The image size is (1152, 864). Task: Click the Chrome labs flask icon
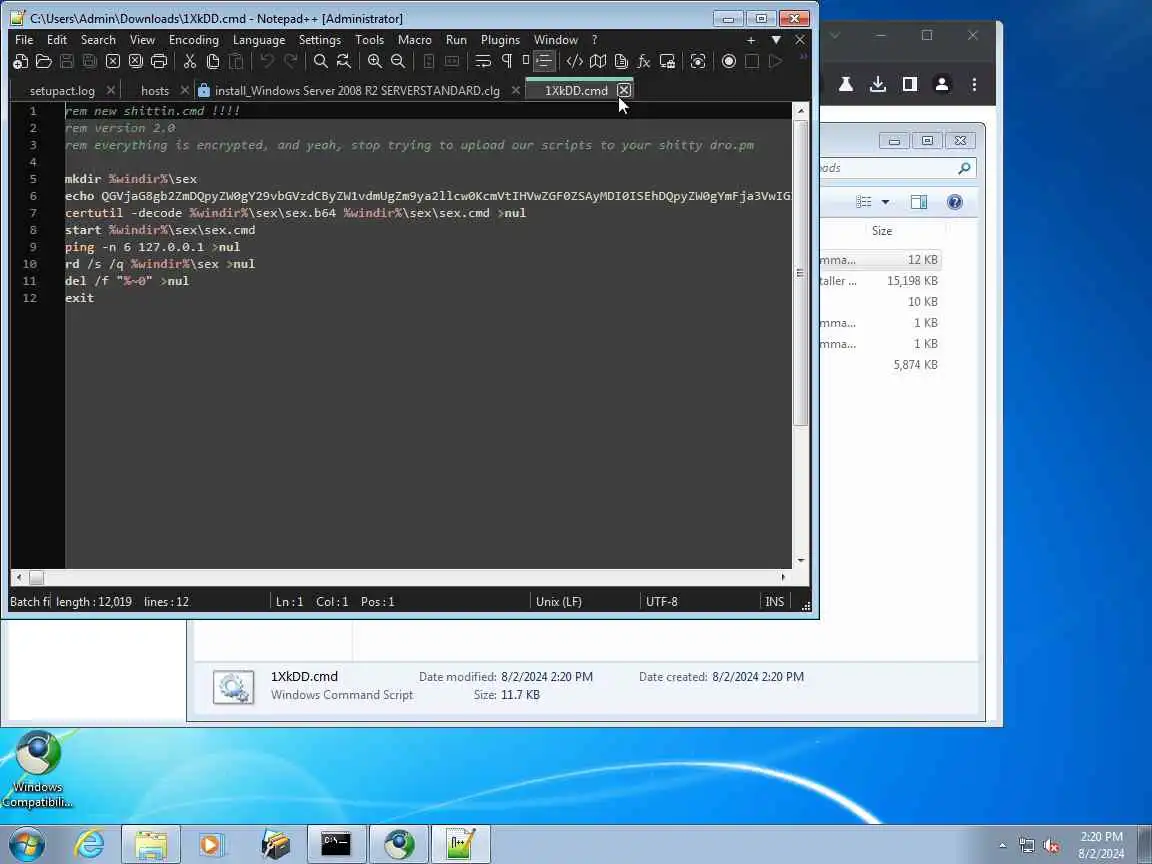[846, 84]
